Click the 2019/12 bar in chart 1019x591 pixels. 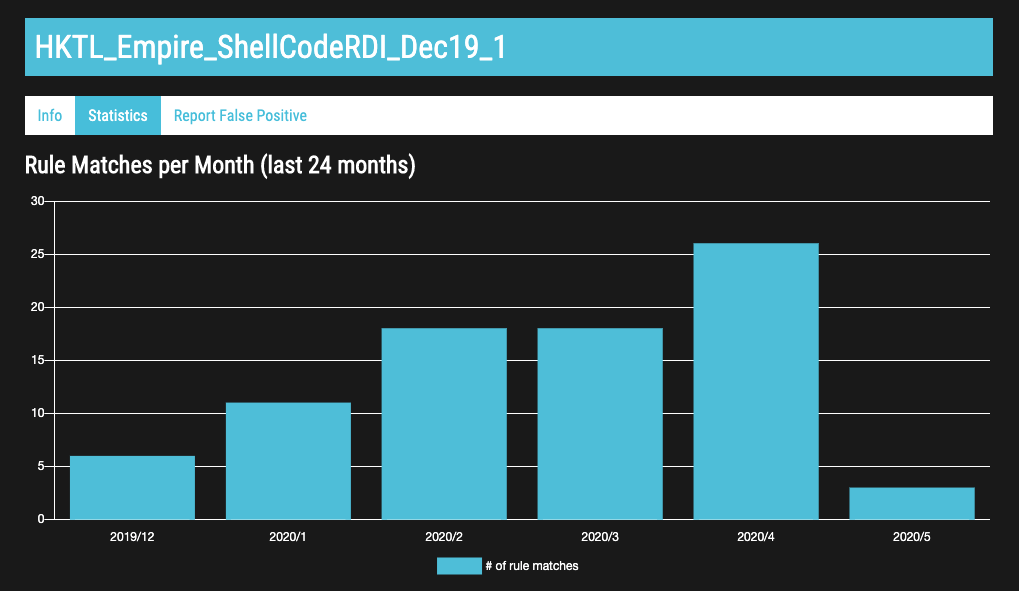click(132, 488)
